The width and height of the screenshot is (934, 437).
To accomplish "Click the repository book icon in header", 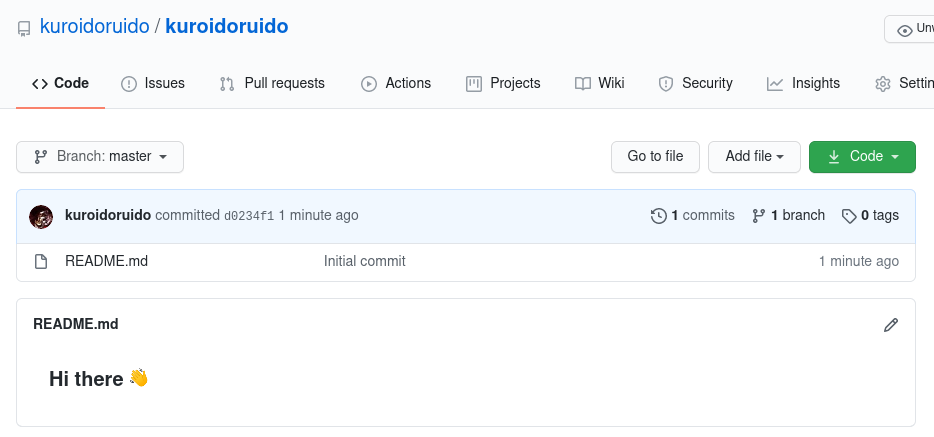I will click(x=24, y=29).
